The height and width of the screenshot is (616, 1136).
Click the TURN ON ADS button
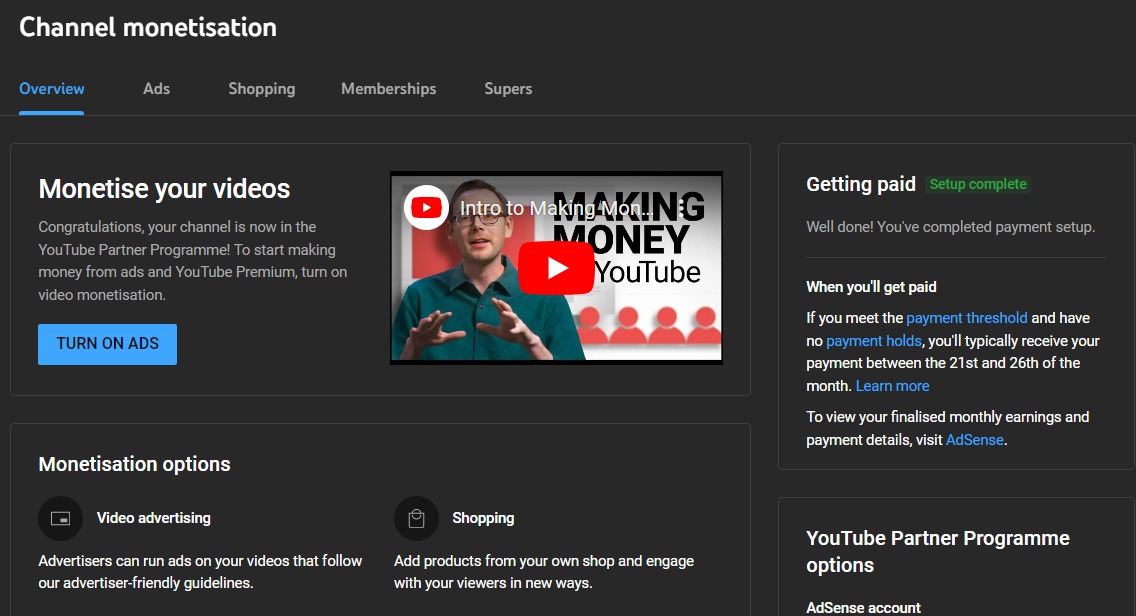107,344
